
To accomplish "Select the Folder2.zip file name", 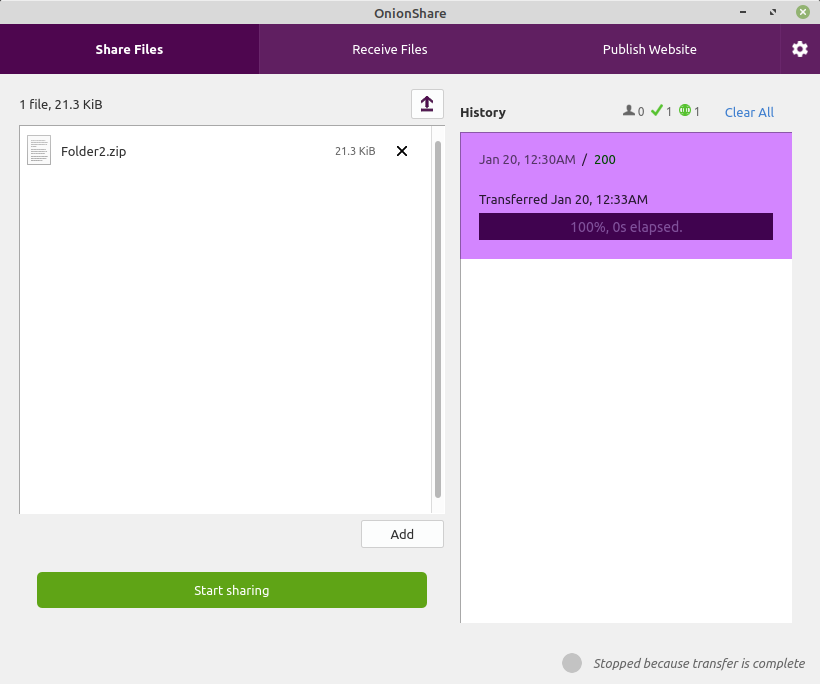I will coord(94,151).
